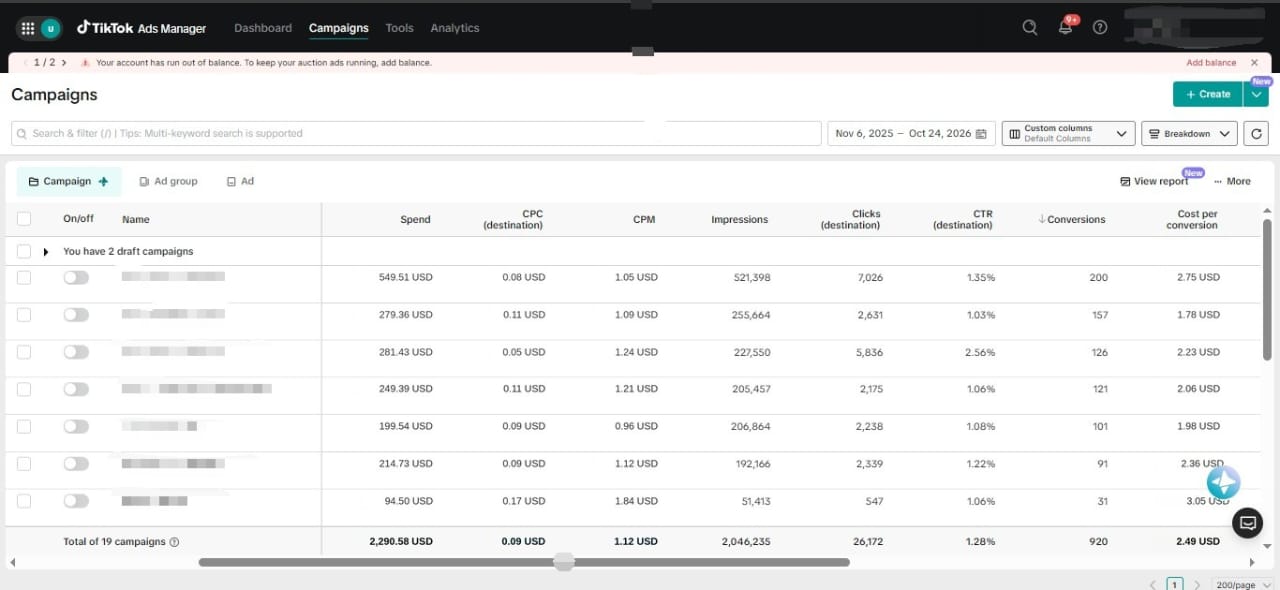
Task: Click the View report button
Action: [x=1154, y=181]
